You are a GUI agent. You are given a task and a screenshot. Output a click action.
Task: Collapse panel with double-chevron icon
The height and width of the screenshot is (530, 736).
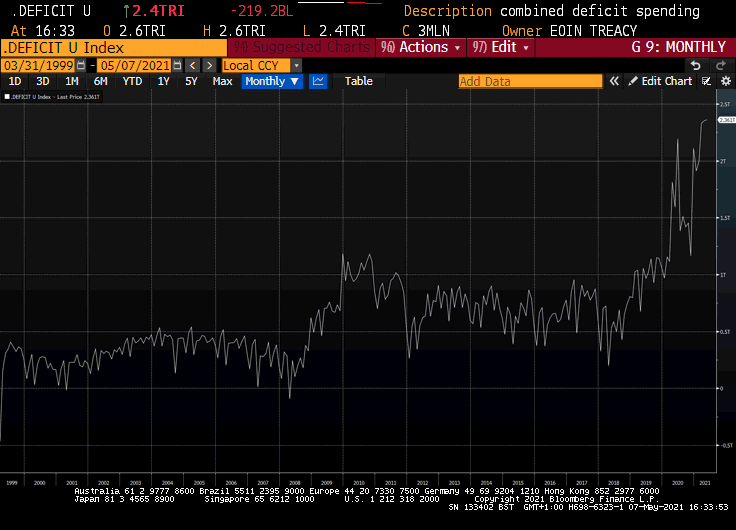click(614, 81)
